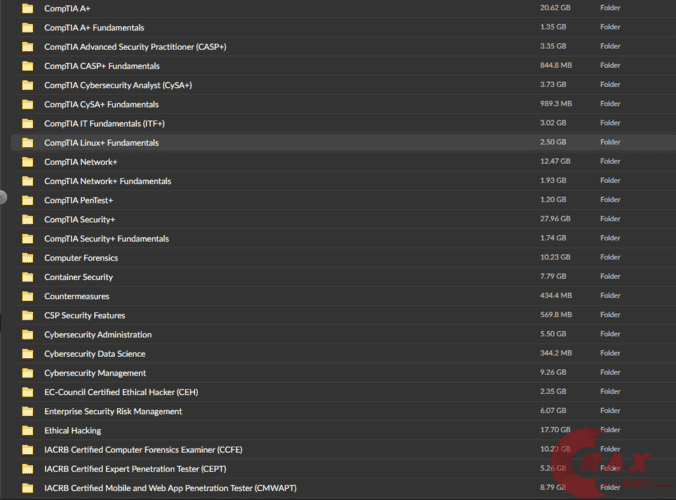Viewport: 676px width, 500px height.
Task: Click the CSP Security Features name
Action: tap(84, 315)
